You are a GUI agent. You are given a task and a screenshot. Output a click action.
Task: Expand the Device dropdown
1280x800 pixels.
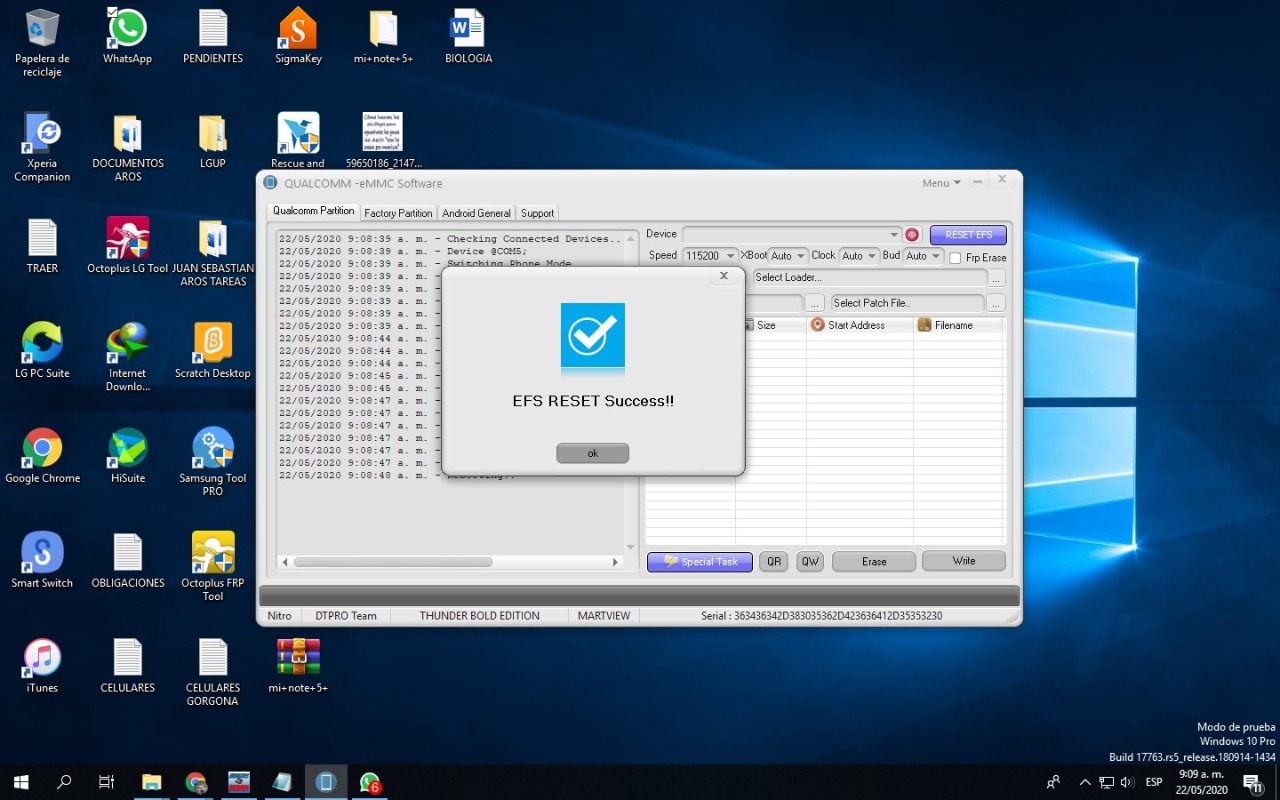click(x=895, y=234)
